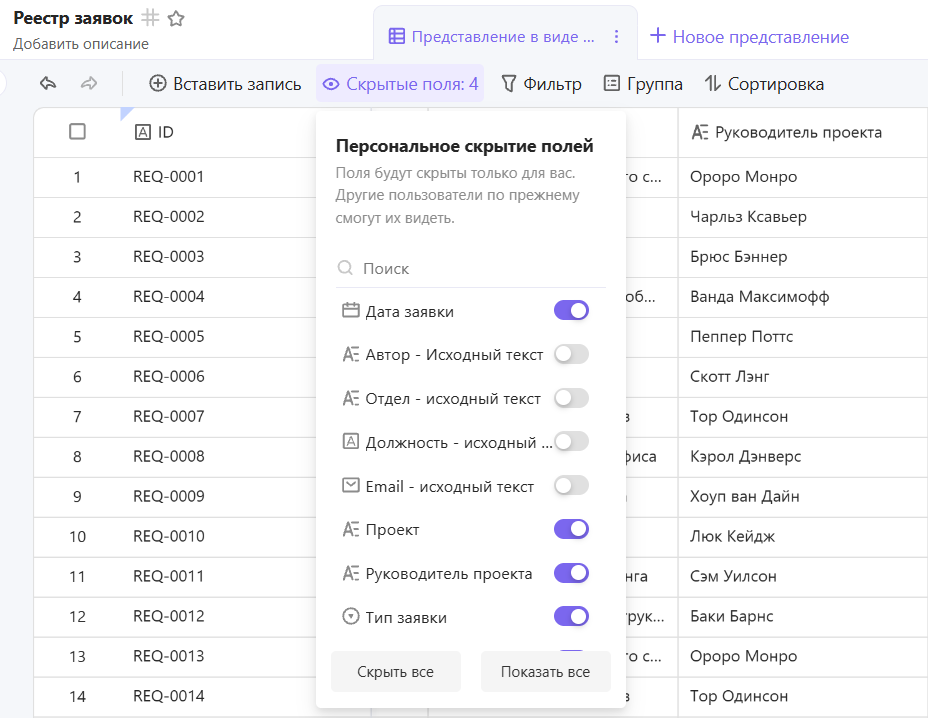Open the Скрытые поля: 4 dropdown
Viewport: 928px width, 718px height.
(400, 83)
